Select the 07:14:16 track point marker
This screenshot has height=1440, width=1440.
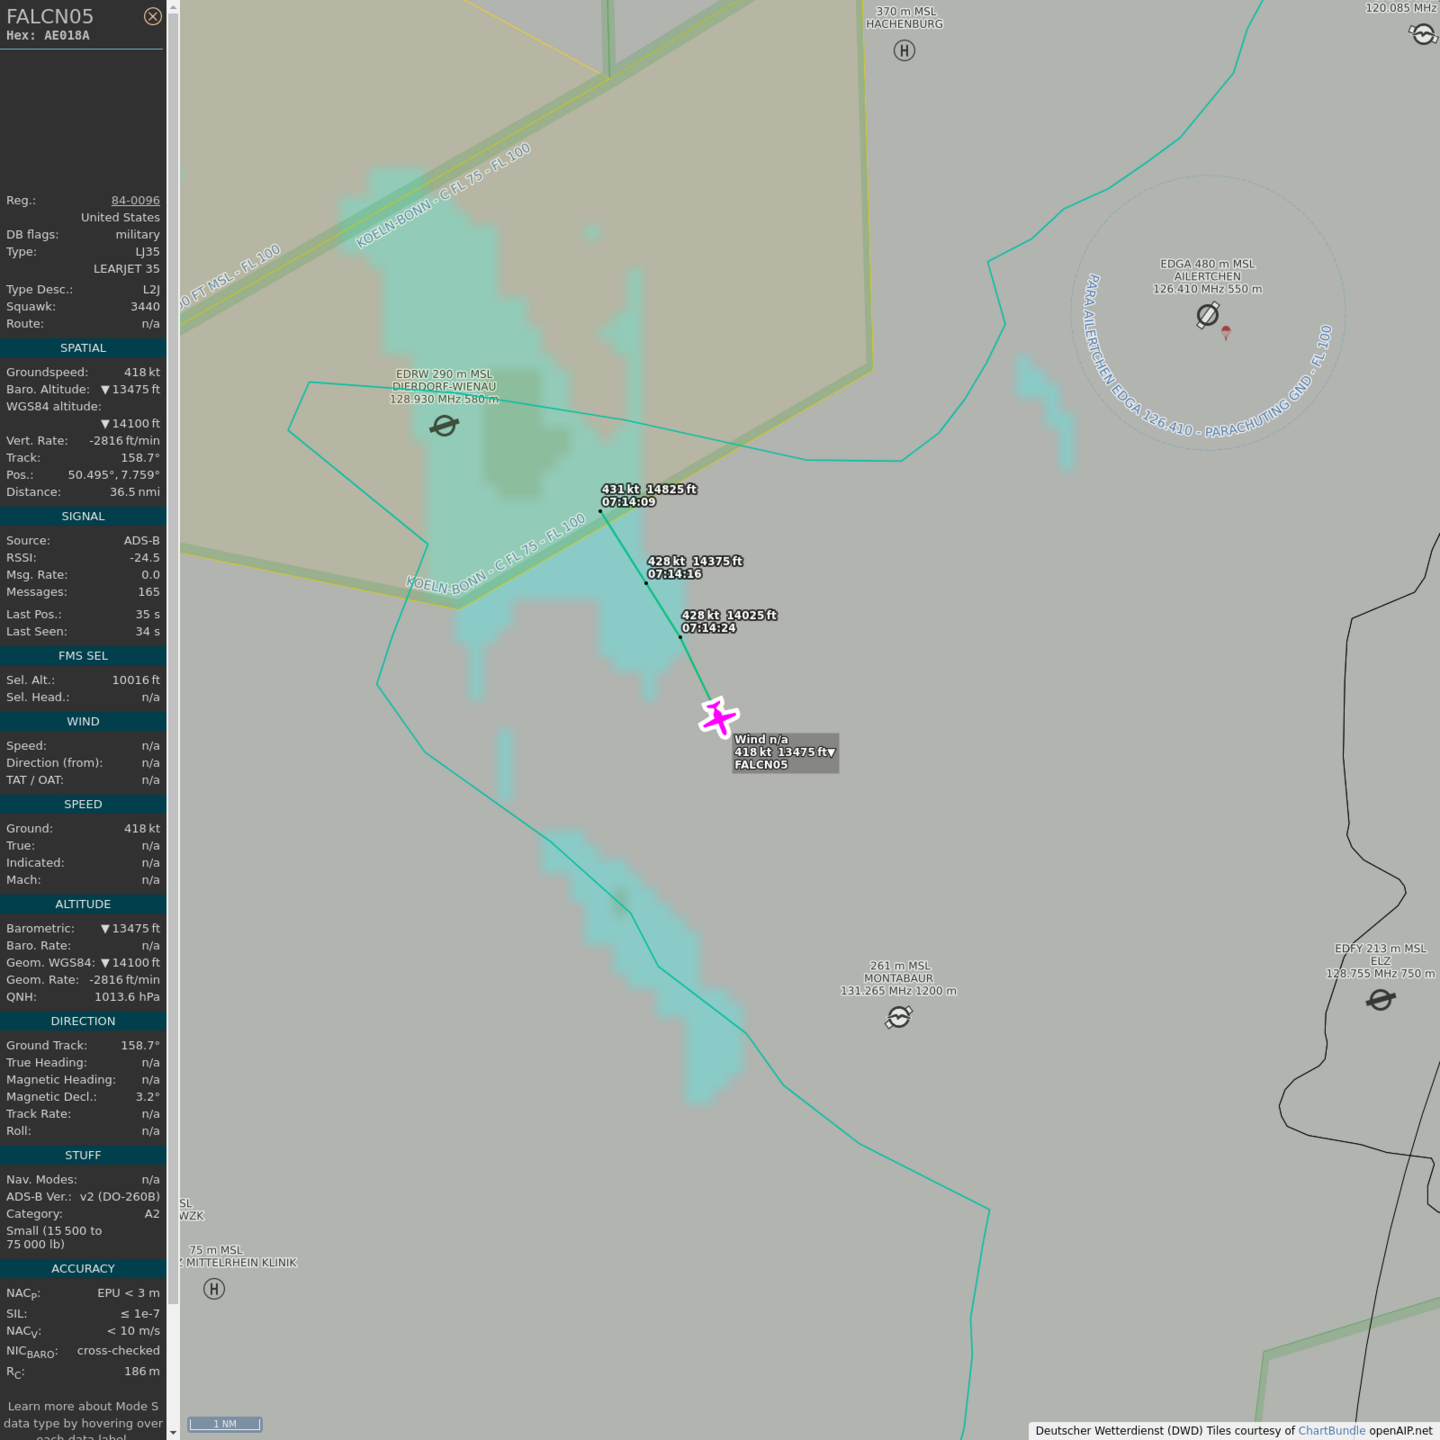646,583
